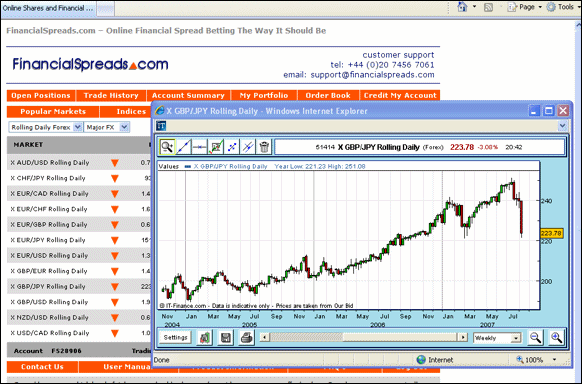Select the chart indicator tool with green check
The image size is (582, 384).
tap(216, 147)
